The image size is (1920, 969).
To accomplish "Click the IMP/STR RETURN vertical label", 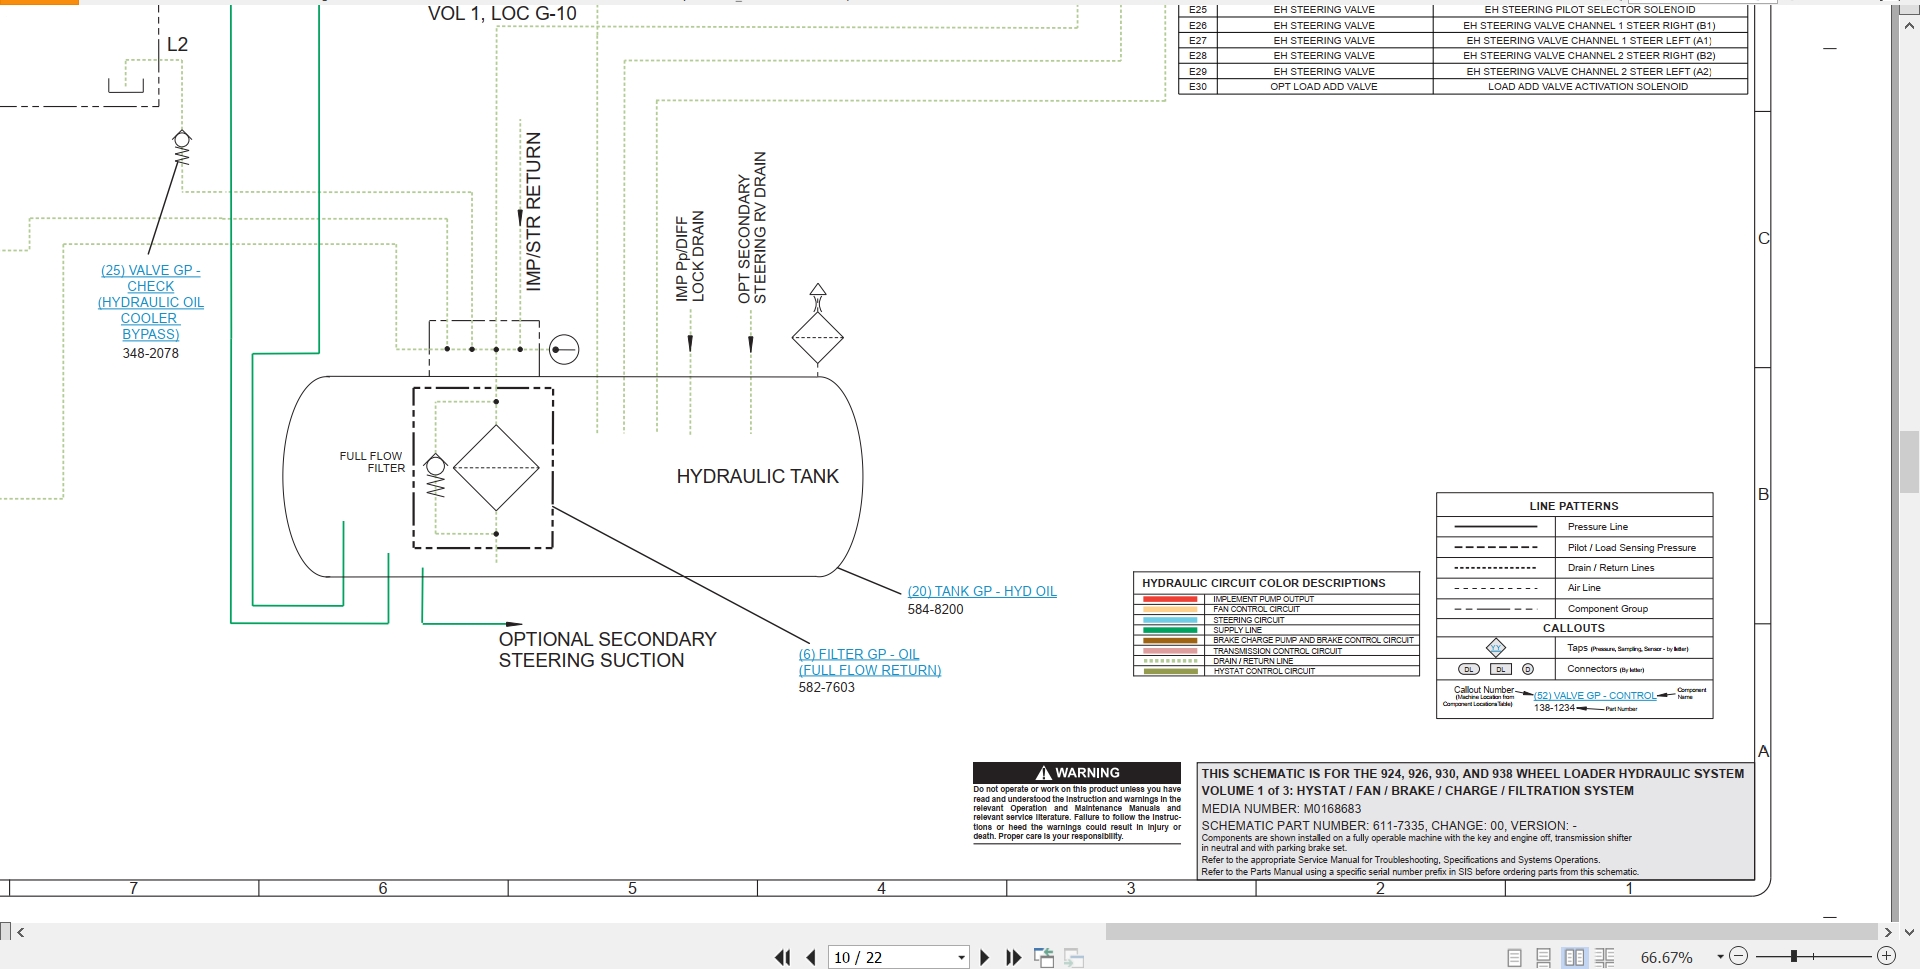I will (x=533, y=211).
